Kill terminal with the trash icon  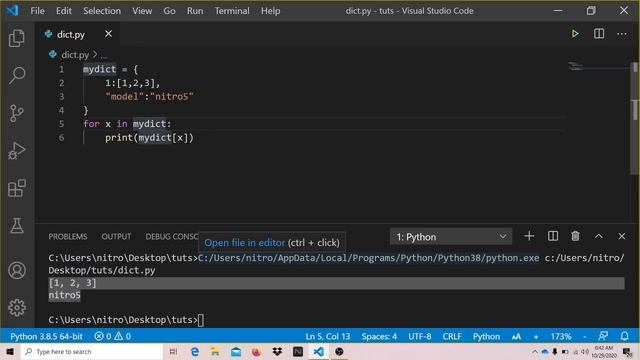(575, 236)
